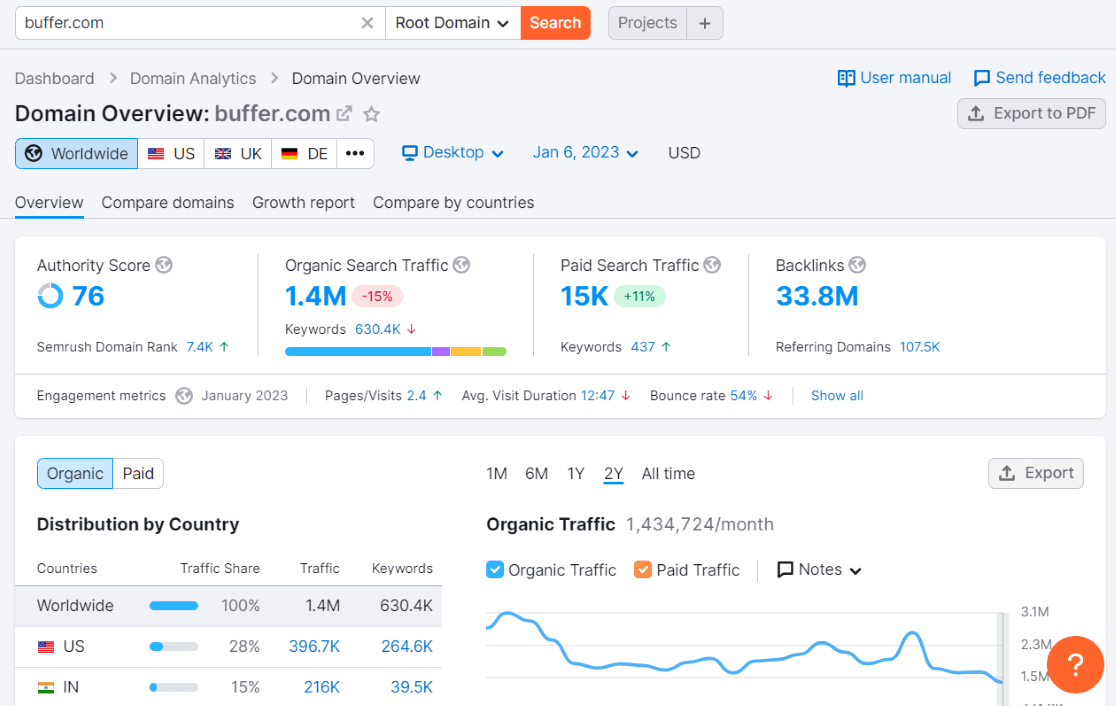Expand more countries with the ellipsis button
Screen dimensions: 1116x706
coord(355,152)
